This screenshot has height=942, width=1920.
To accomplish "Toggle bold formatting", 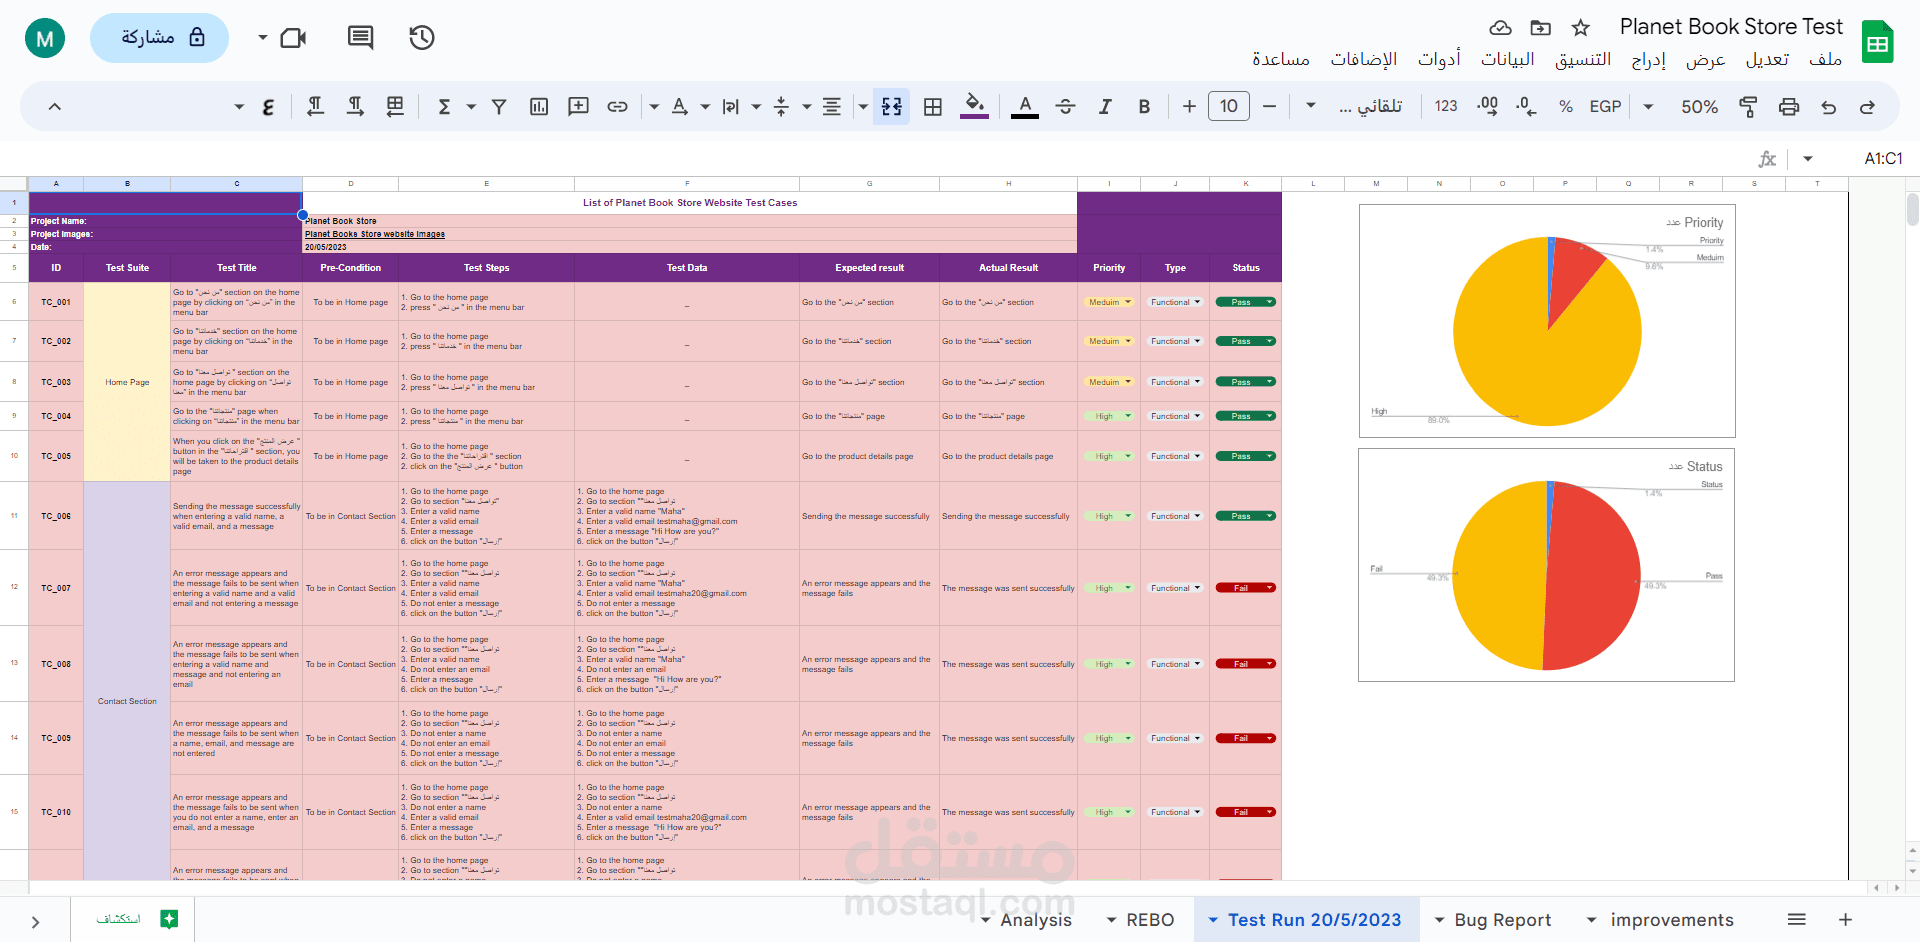I will tap(1144, 107).
